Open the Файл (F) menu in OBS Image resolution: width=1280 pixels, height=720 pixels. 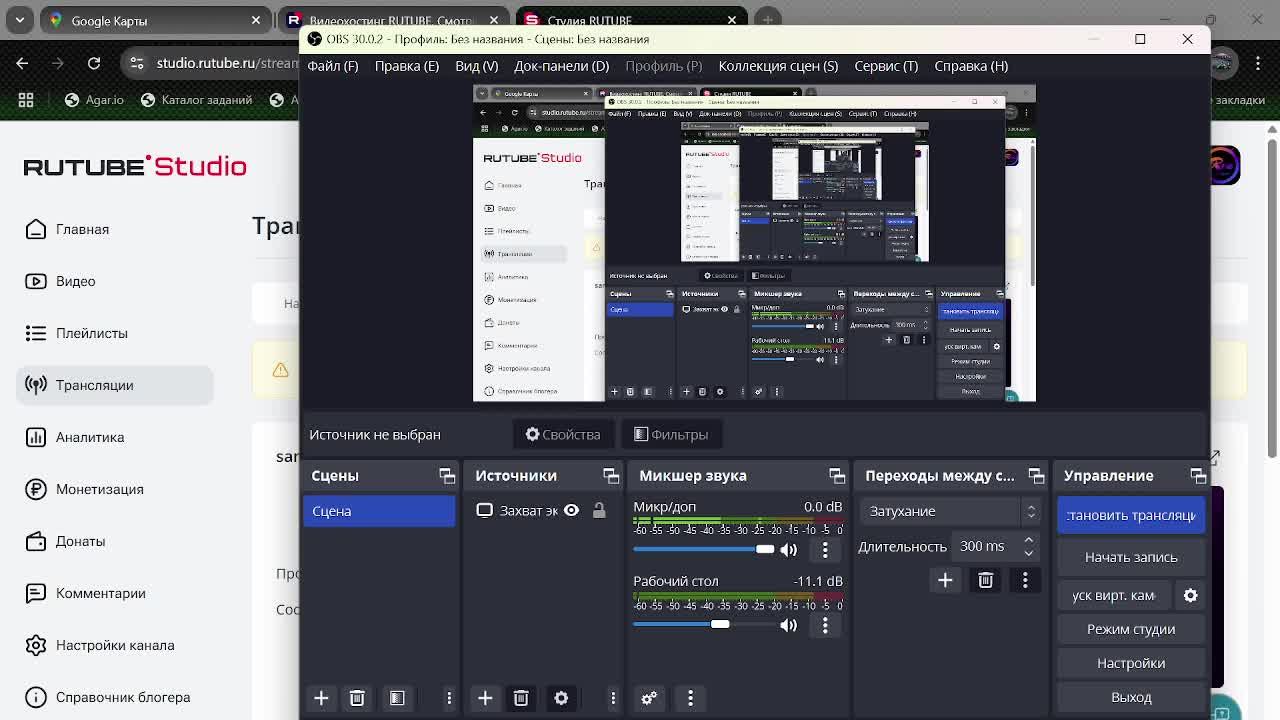pos(333,66)
